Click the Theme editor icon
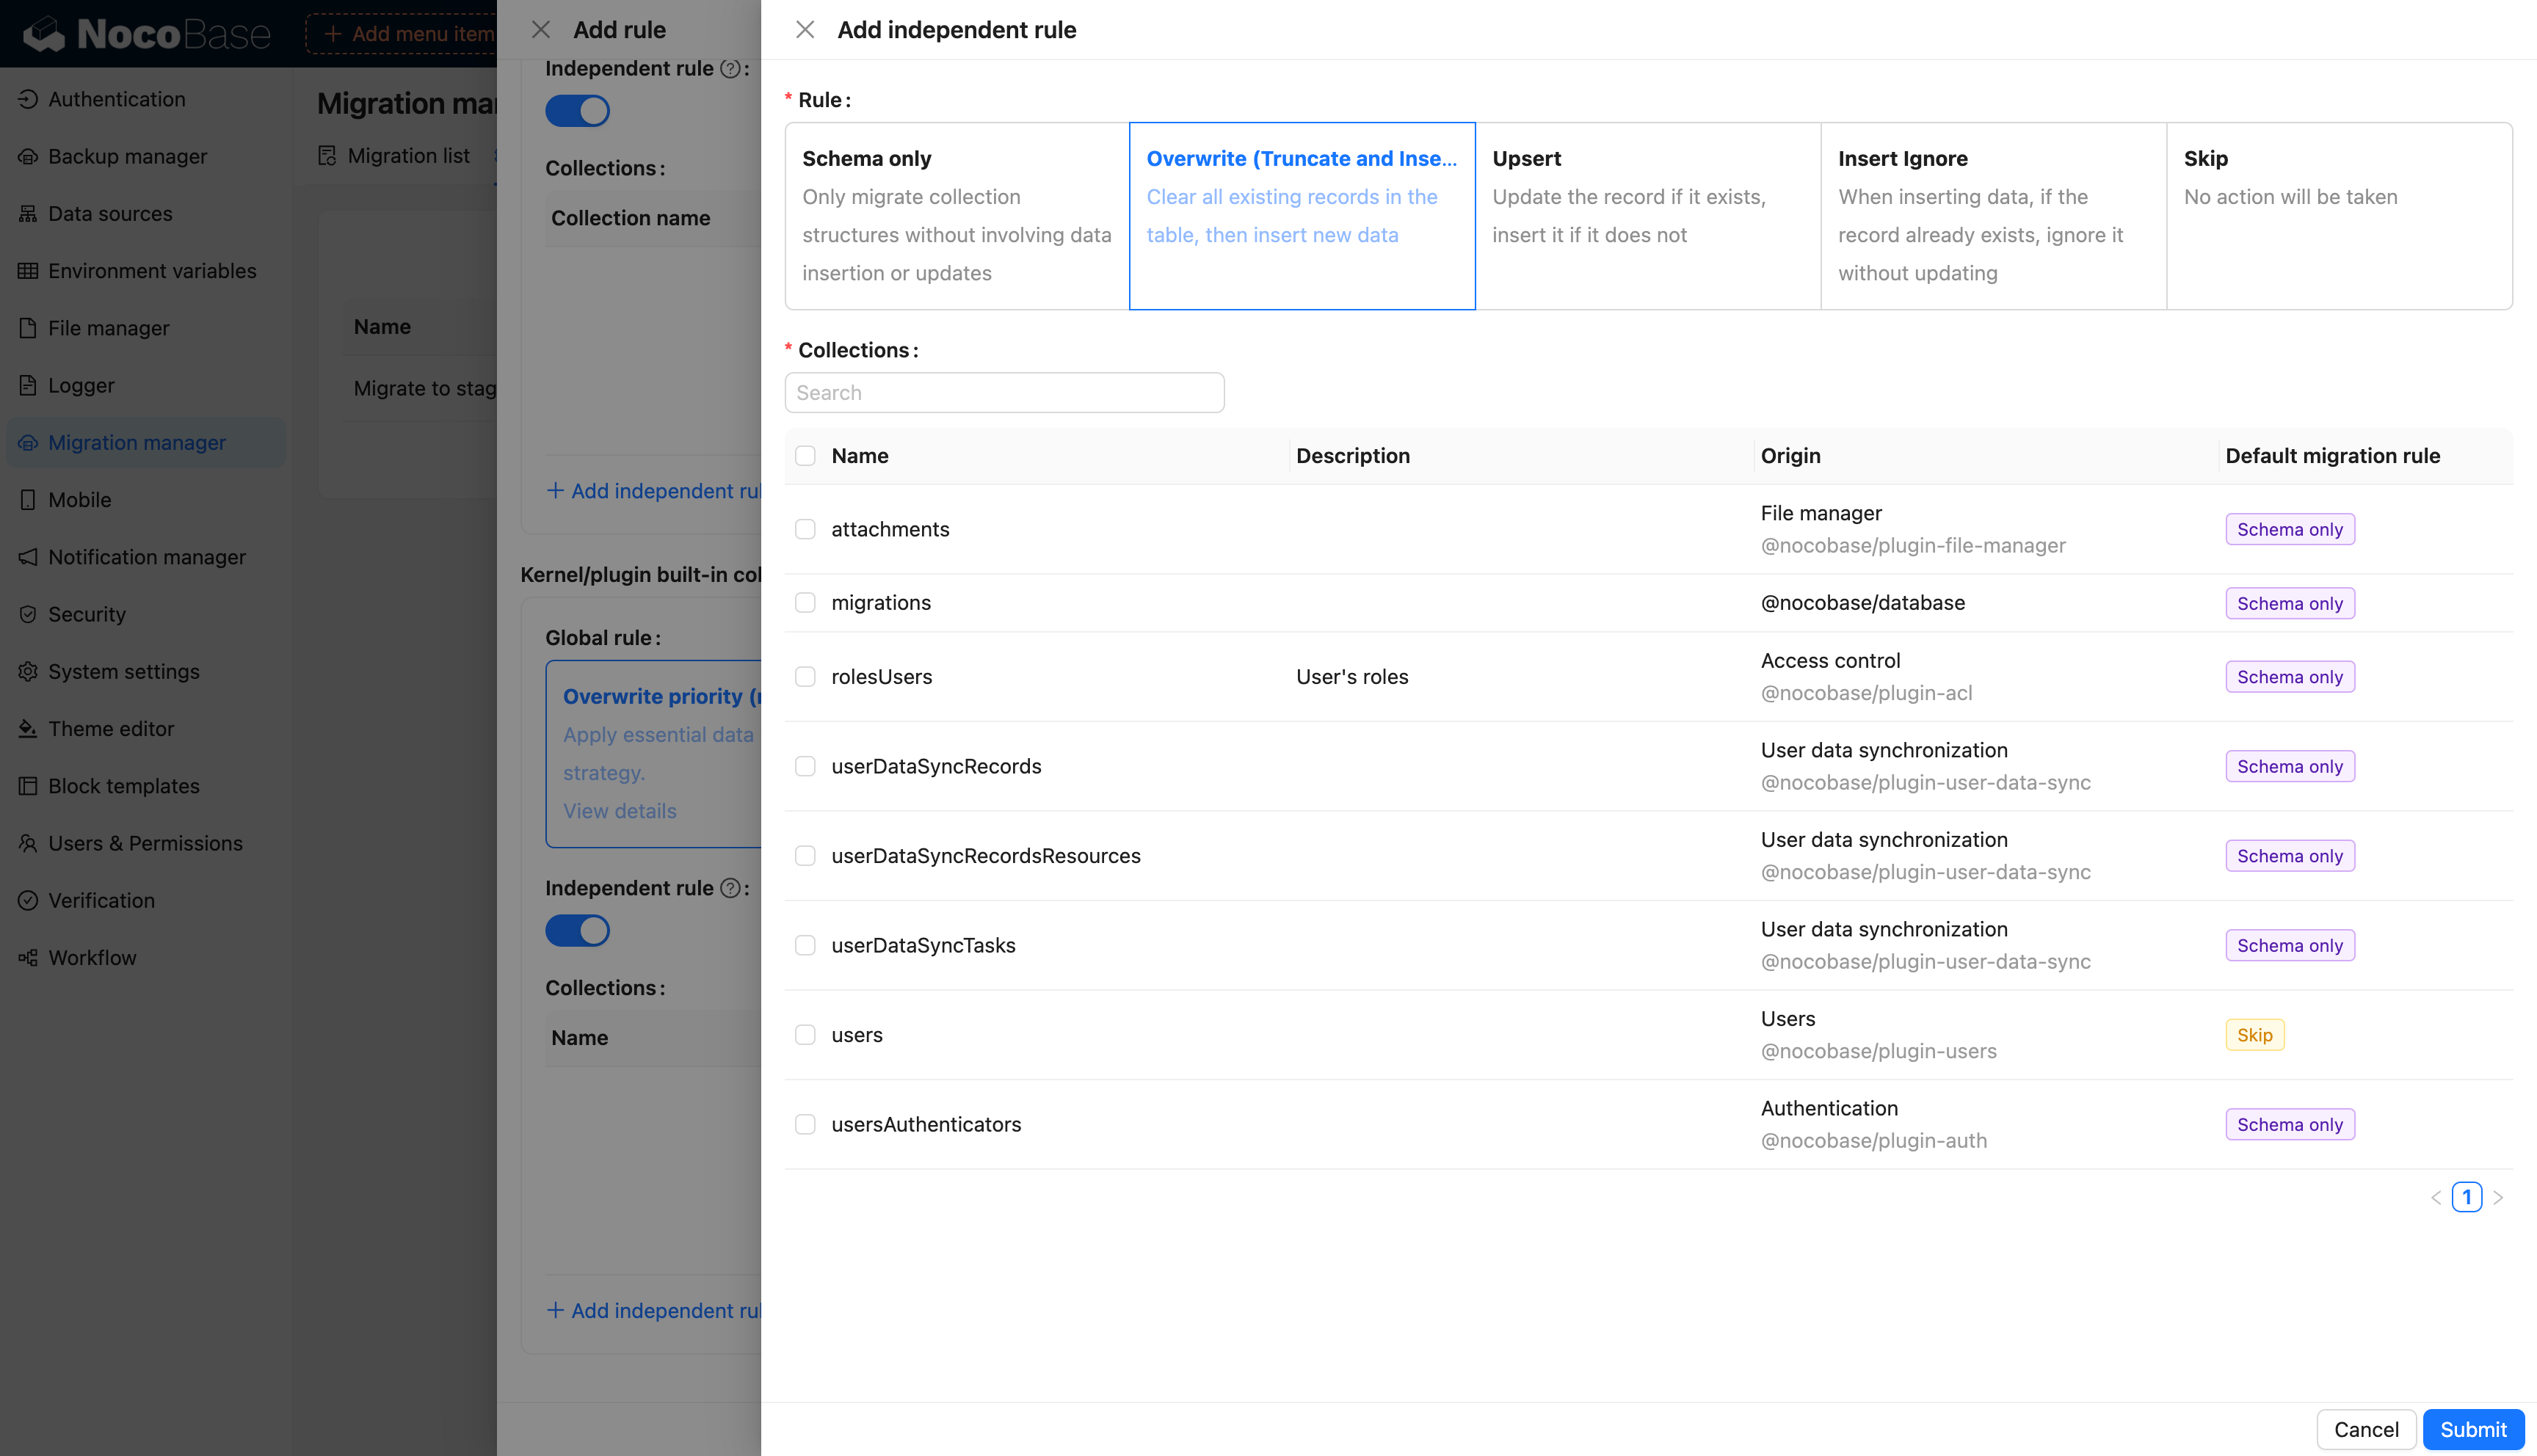This screenshot has width=2537, height=1456. [28, 729]
